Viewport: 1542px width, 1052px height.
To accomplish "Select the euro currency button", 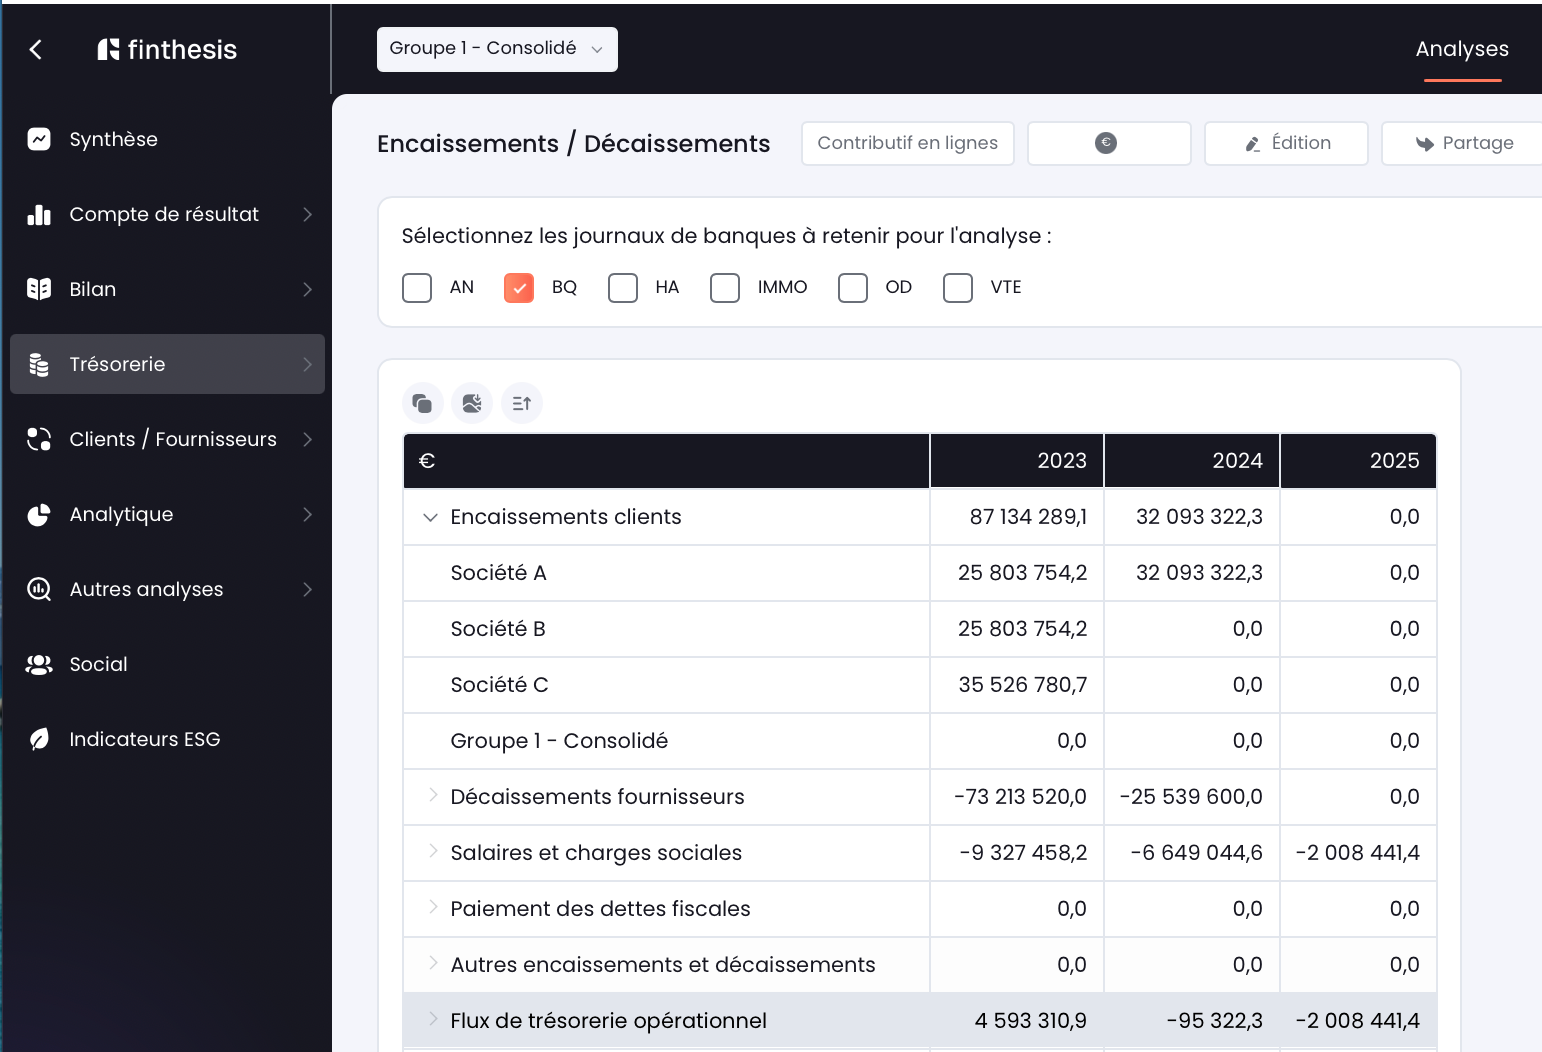I will (1109, 143).
